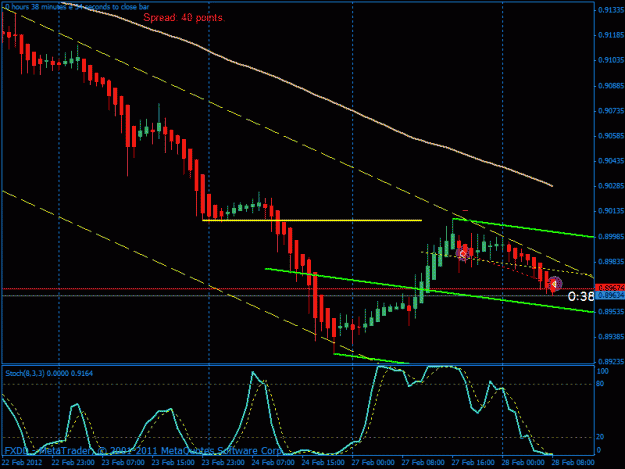Image resolution: width=625 pixels, height=469 pixels.
Task: Click the '28 Feb 08:00' time axis label
Action: tap(573, 462)
